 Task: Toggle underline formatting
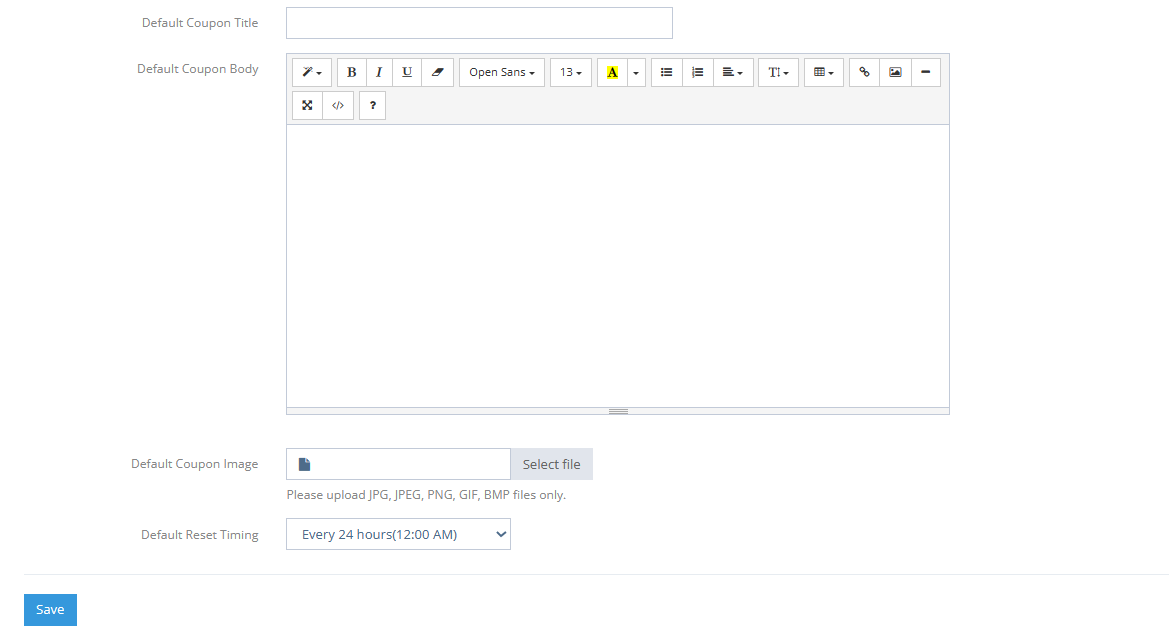click(x=407, y=72)
